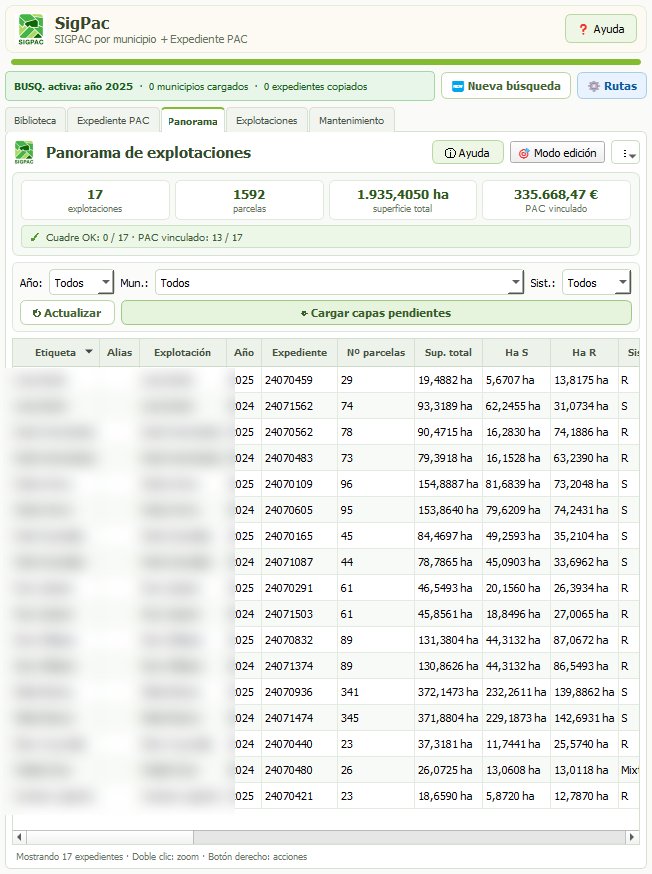652x874 pixels.
Task: Sort by the Etiqueta column header
Action: pyautogui.click(x=56, y=352)
